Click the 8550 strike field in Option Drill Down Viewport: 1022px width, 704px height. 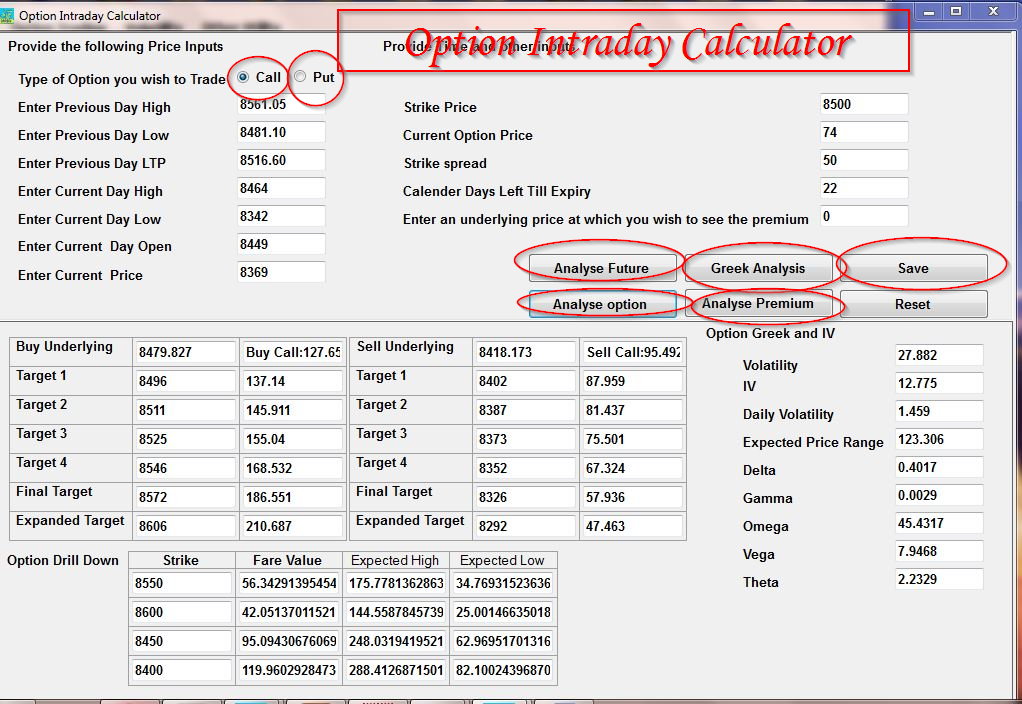point(181,583)
